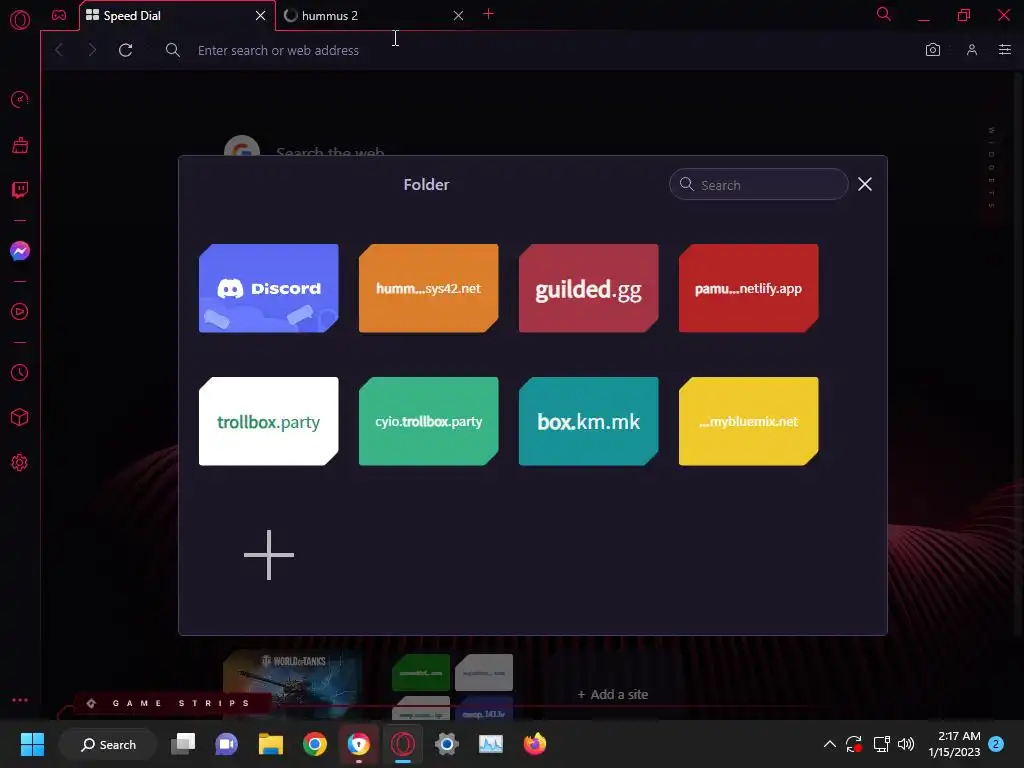Go back with the back arrow
Viewport: 1024px width, 768px height.
[59, 50]
